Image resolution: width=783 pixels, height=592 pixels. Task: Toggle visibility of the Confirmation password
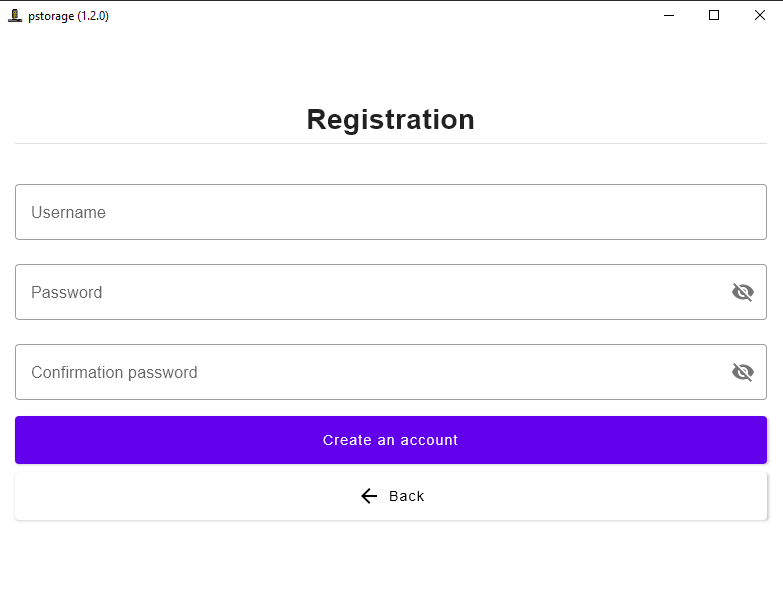pos(742,372)
